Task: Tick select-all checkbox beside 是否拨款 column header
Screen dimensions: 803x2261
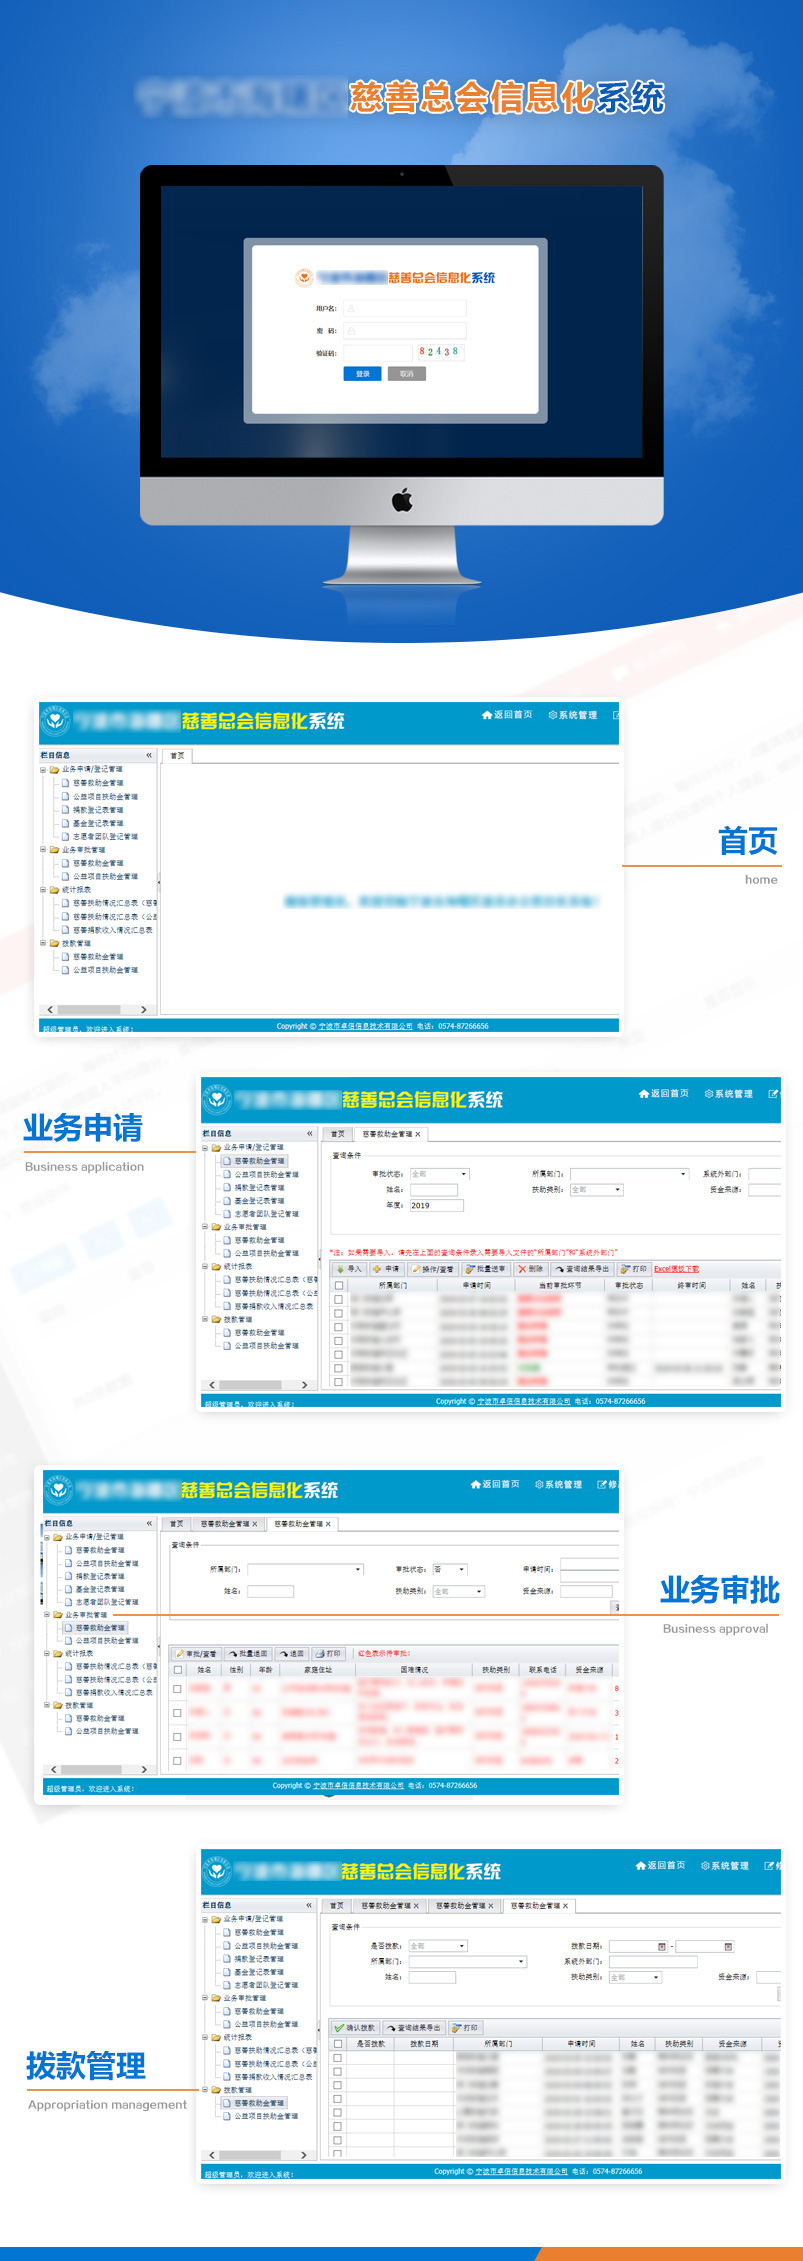Action: click(338, 2044)
